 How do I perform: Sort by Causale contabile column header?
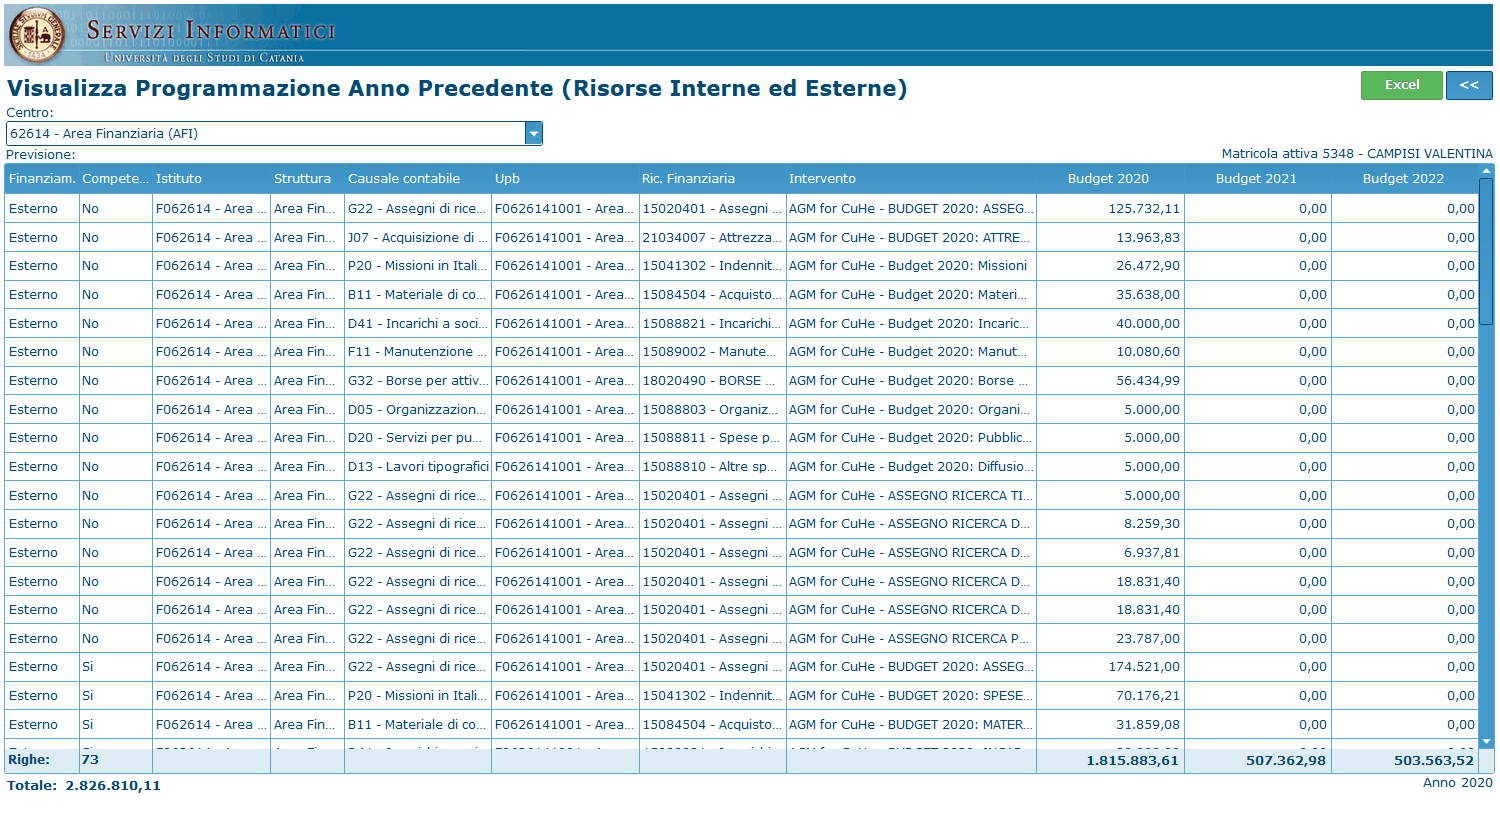(418, 179)
